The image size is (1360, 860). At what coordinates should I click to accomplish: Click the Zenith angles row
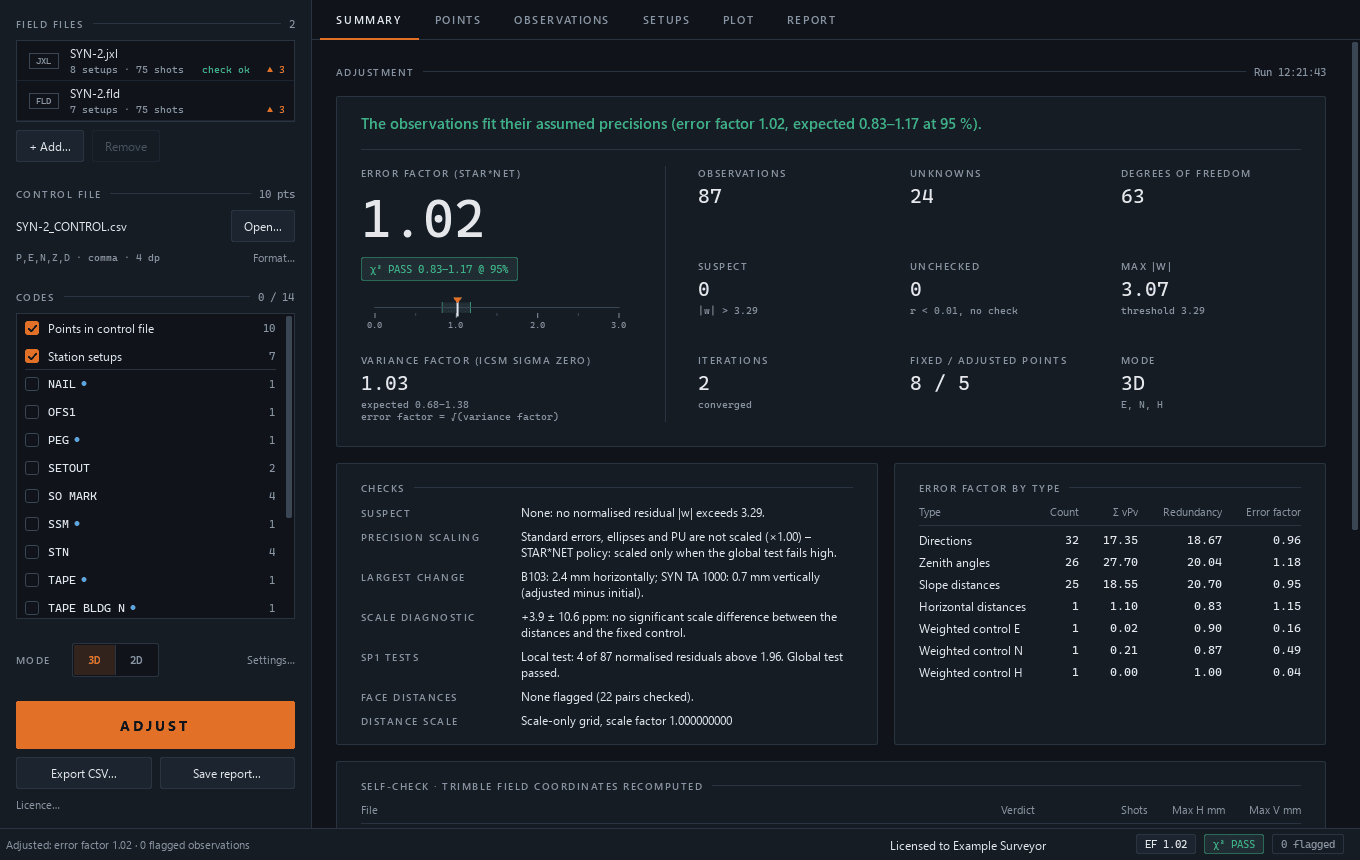[x=1110, y=562]
